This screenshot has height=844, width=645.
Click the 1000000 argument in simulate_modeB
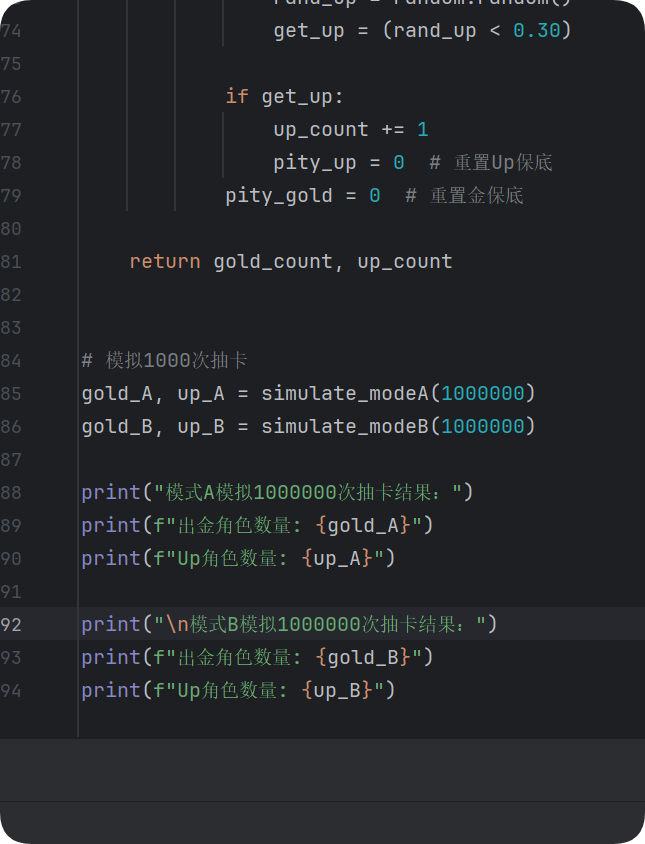pos(482,426)
